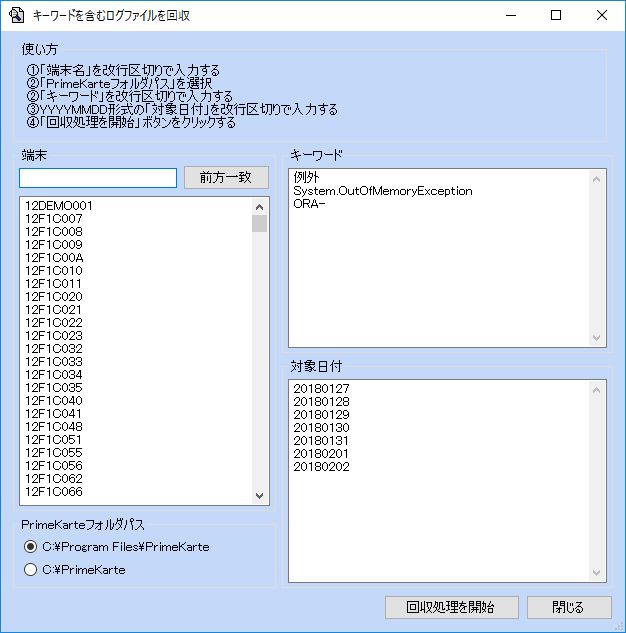Click the date 20180128
This screenshot has width=626, height=633.
coord(321,402)
